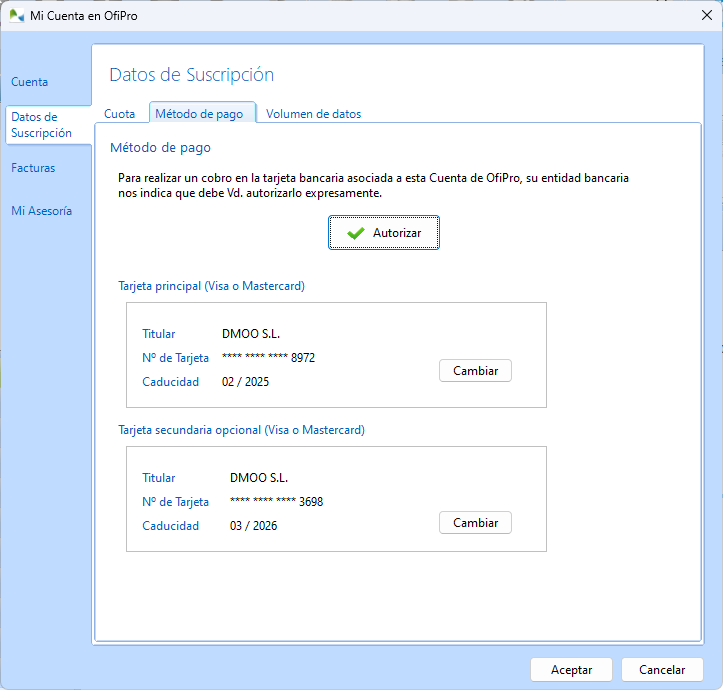Confirm with the Aceptar button

coord(571,670)
